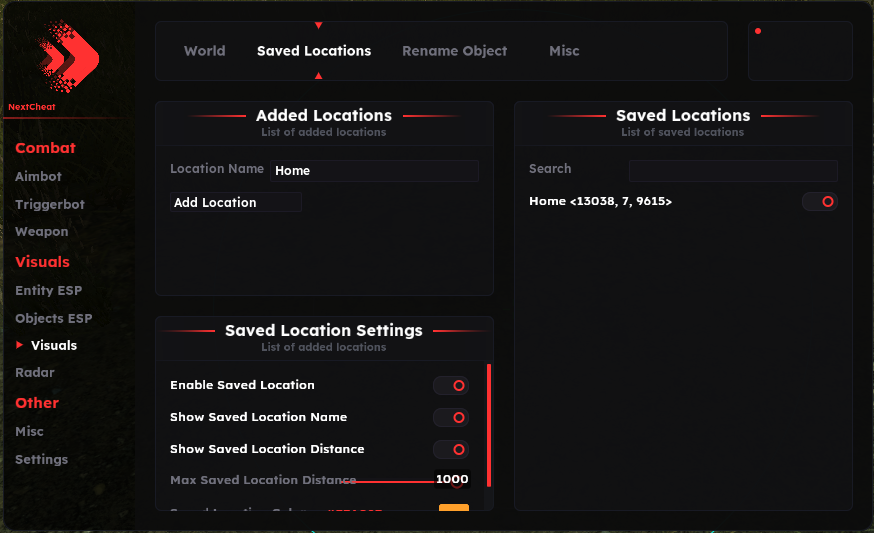Viewport: 874px width, 533px height.
Task: Click the Search field in Saved Locations
Action: (x=732, y=170)
